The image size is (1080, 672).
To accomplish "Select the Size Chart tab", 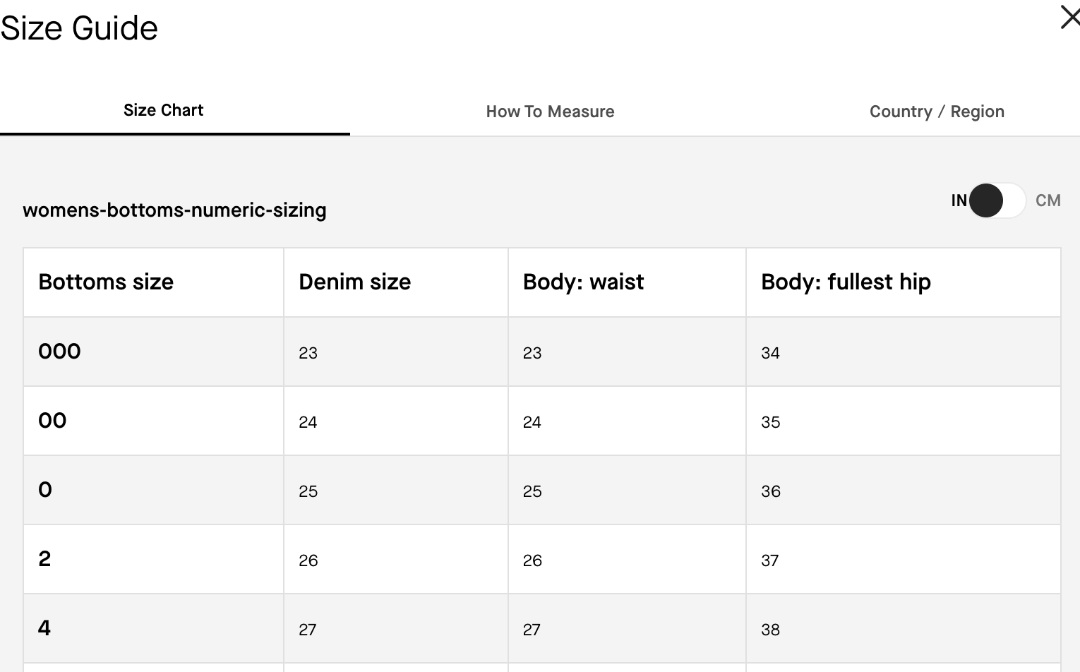I will tap(163, 110).
